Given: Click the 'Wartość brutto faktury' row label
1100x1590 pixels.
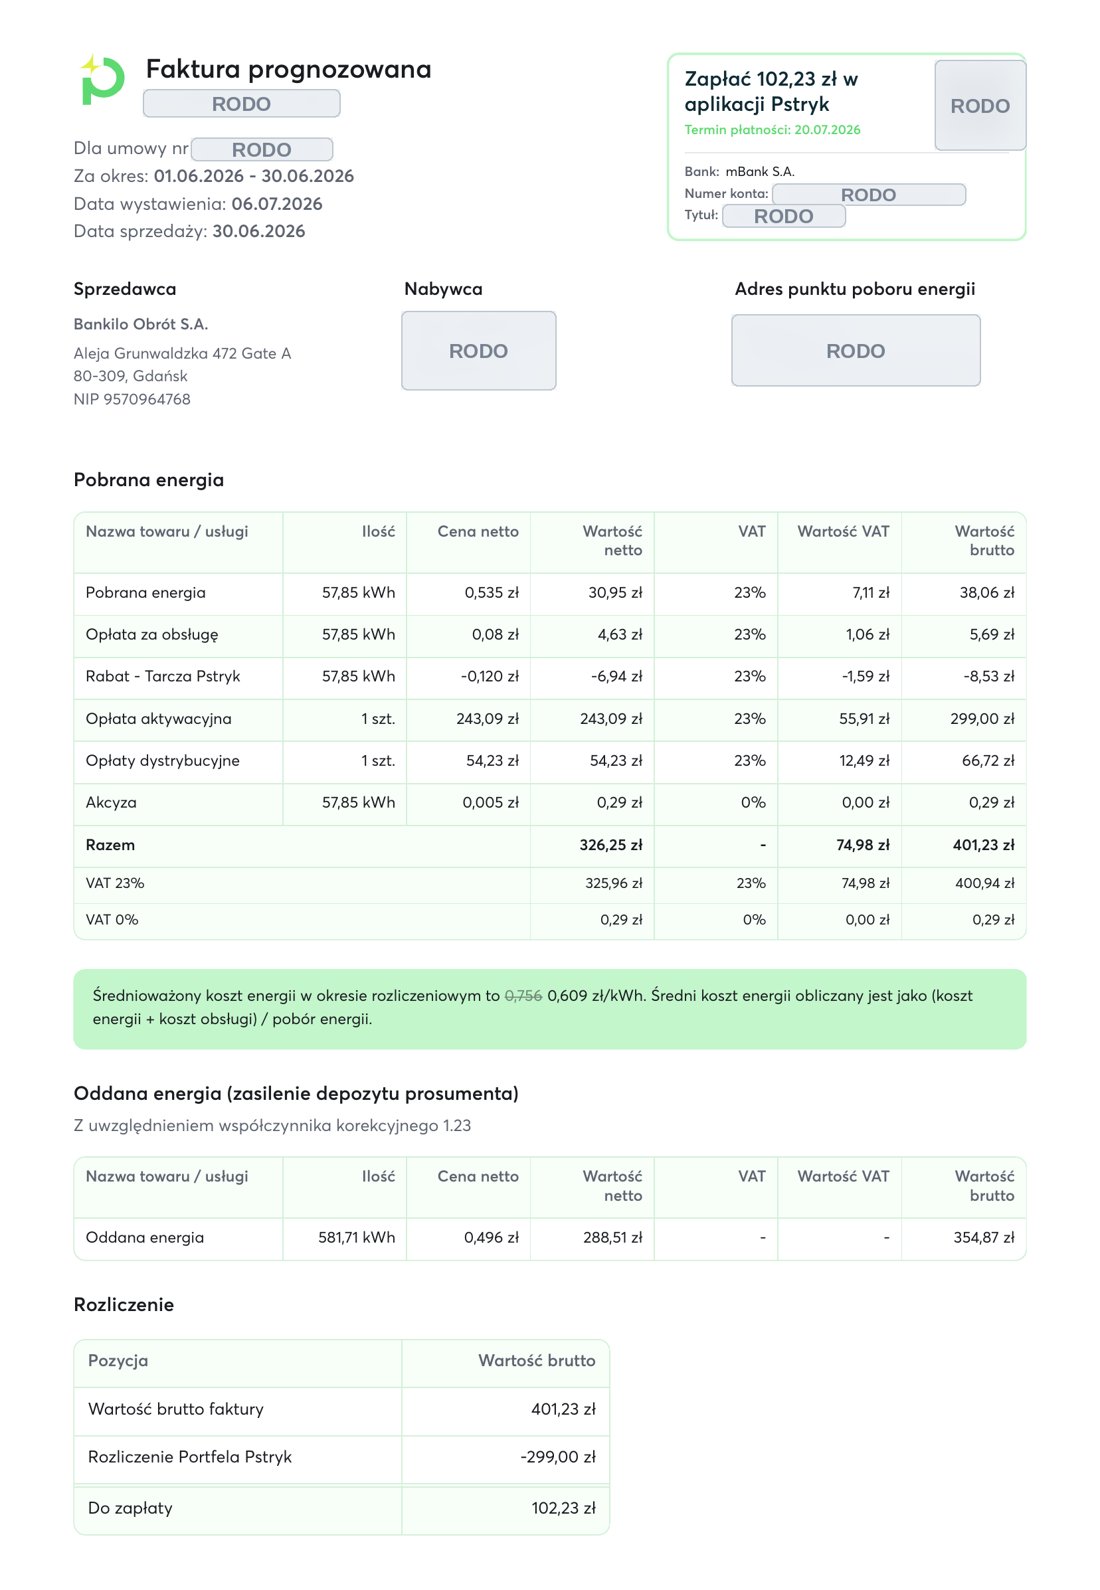Looking at the screenshot, I should [176, 1409].
